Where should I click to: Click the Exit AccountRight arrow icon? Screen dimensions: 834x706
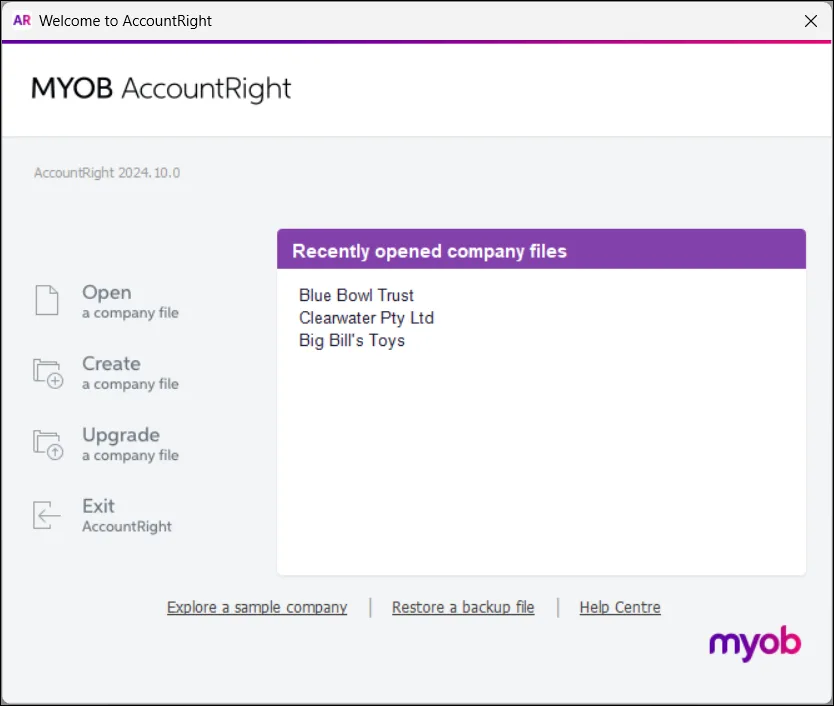(x=47, y=515)
